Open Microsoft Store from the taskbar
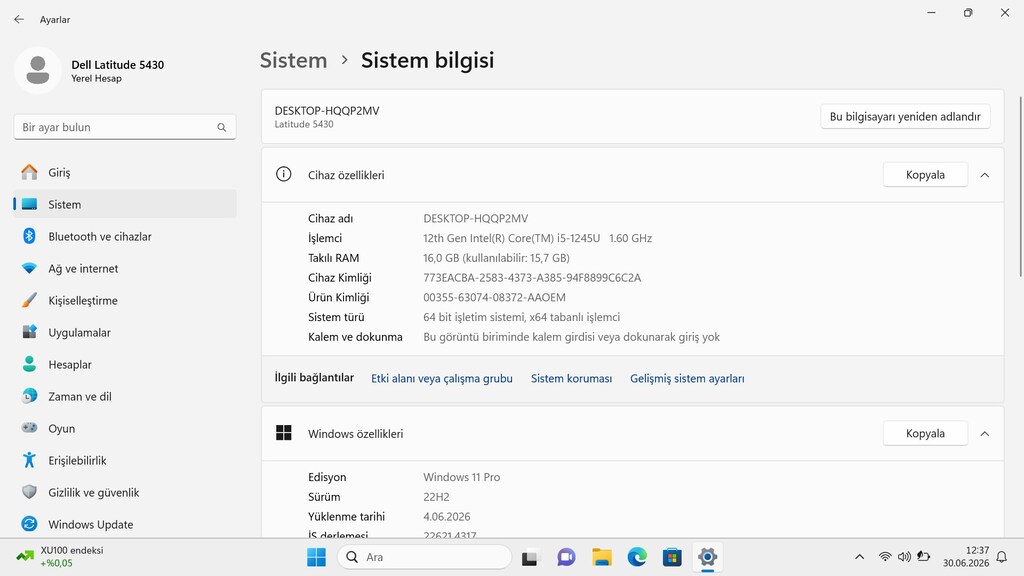Image resolution: width=1024 pixels, height=576 pixels. tap(672, 557)
